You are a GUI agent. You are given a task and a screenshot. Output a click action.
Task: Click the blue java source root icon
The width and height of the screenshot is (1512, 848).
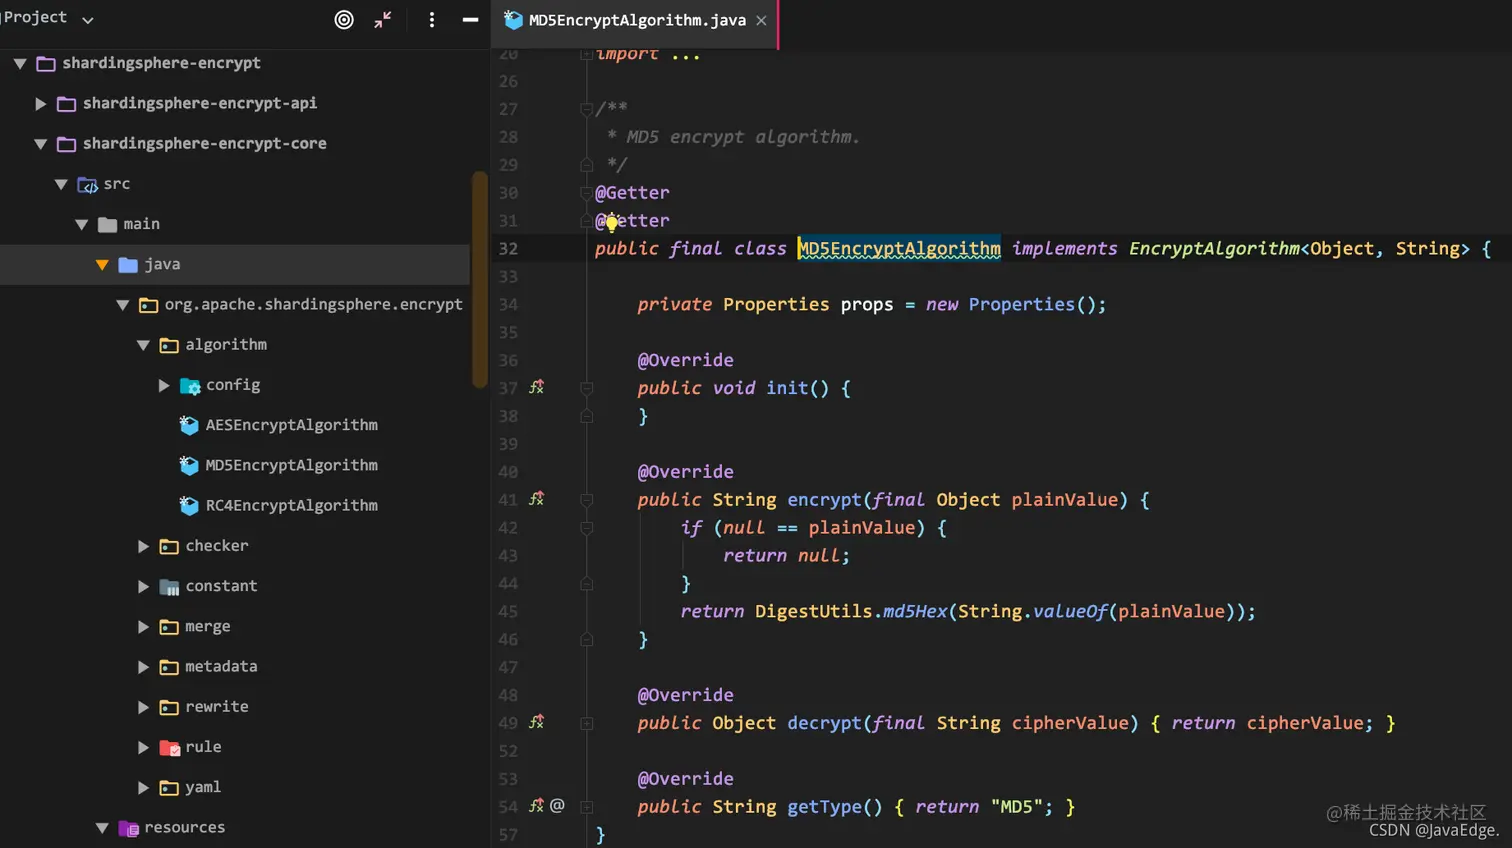pyautogui.click(x=128, y=264)
